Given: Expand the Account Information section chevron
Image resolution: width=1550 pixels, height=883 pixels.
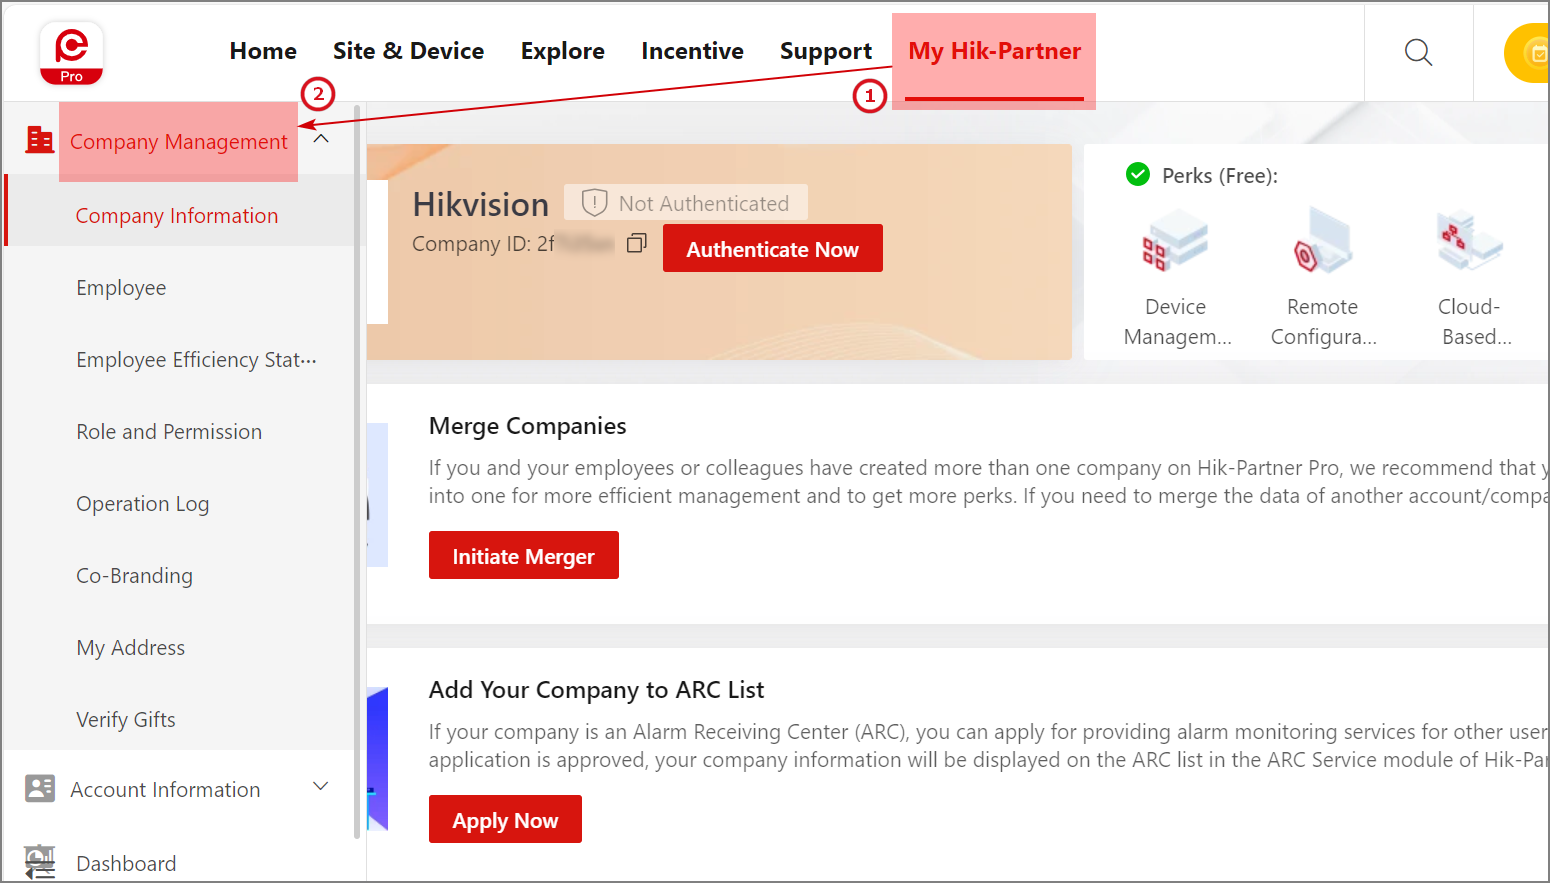Looking at the screenshot, I should tap(321, 787).
